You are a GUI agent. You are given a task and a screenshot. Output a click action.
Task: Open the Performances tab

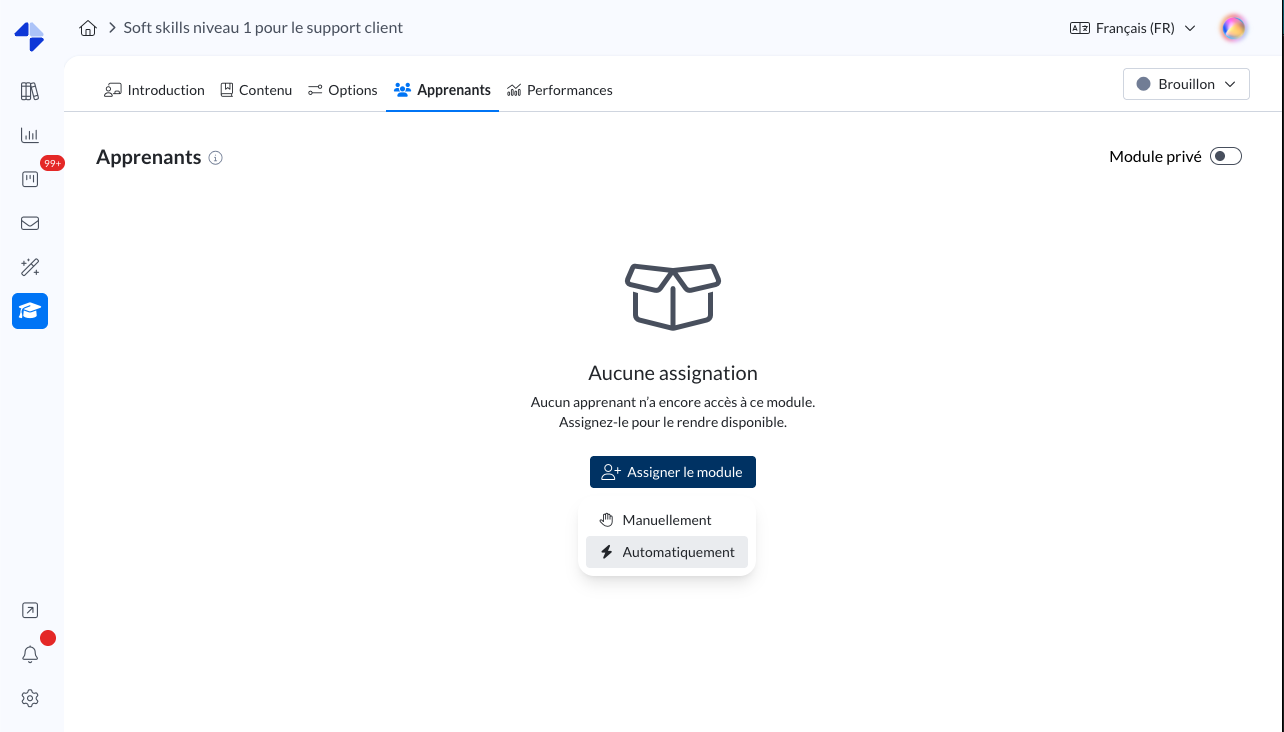[x=559, y=90]
